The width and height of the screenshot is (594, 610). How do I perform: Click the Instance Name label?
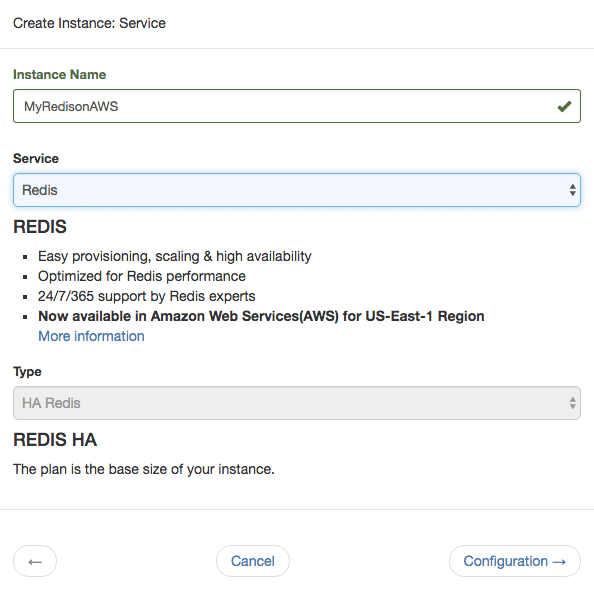coord(60,74)
